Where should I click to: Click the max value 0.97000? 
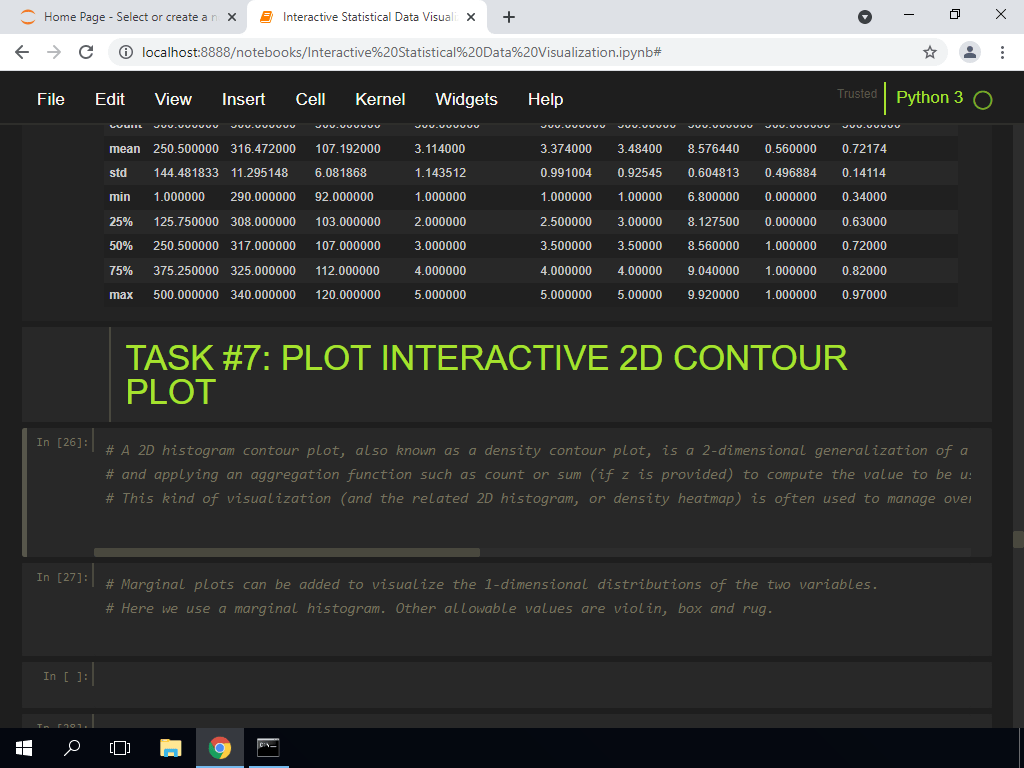[x=864, y=295]
